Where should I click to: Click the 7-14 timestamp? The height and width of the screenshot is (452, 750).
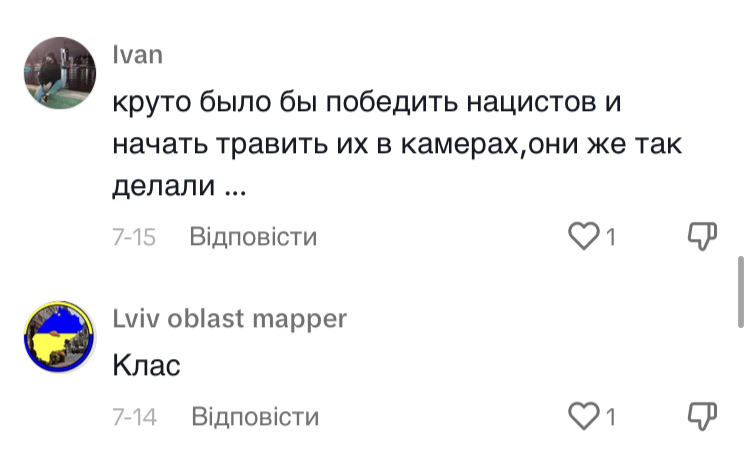[135, 416]
